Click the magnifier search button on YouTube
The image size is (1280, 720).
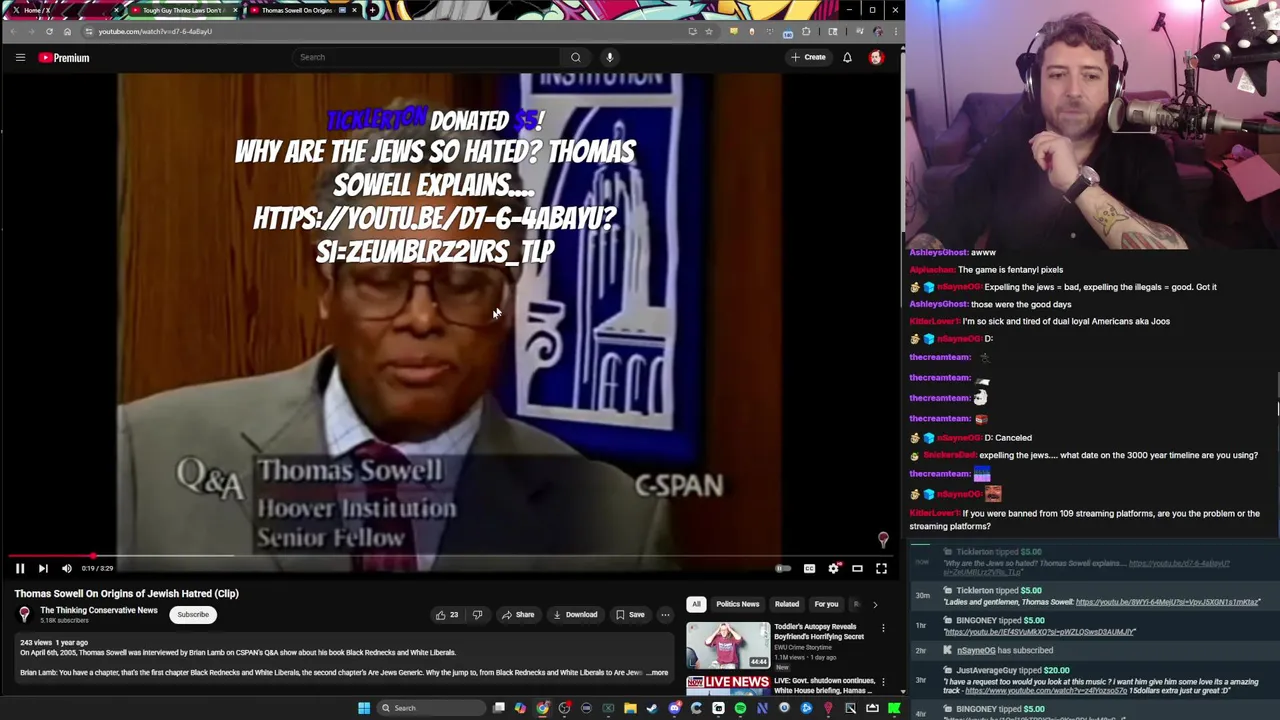point(576,57)
